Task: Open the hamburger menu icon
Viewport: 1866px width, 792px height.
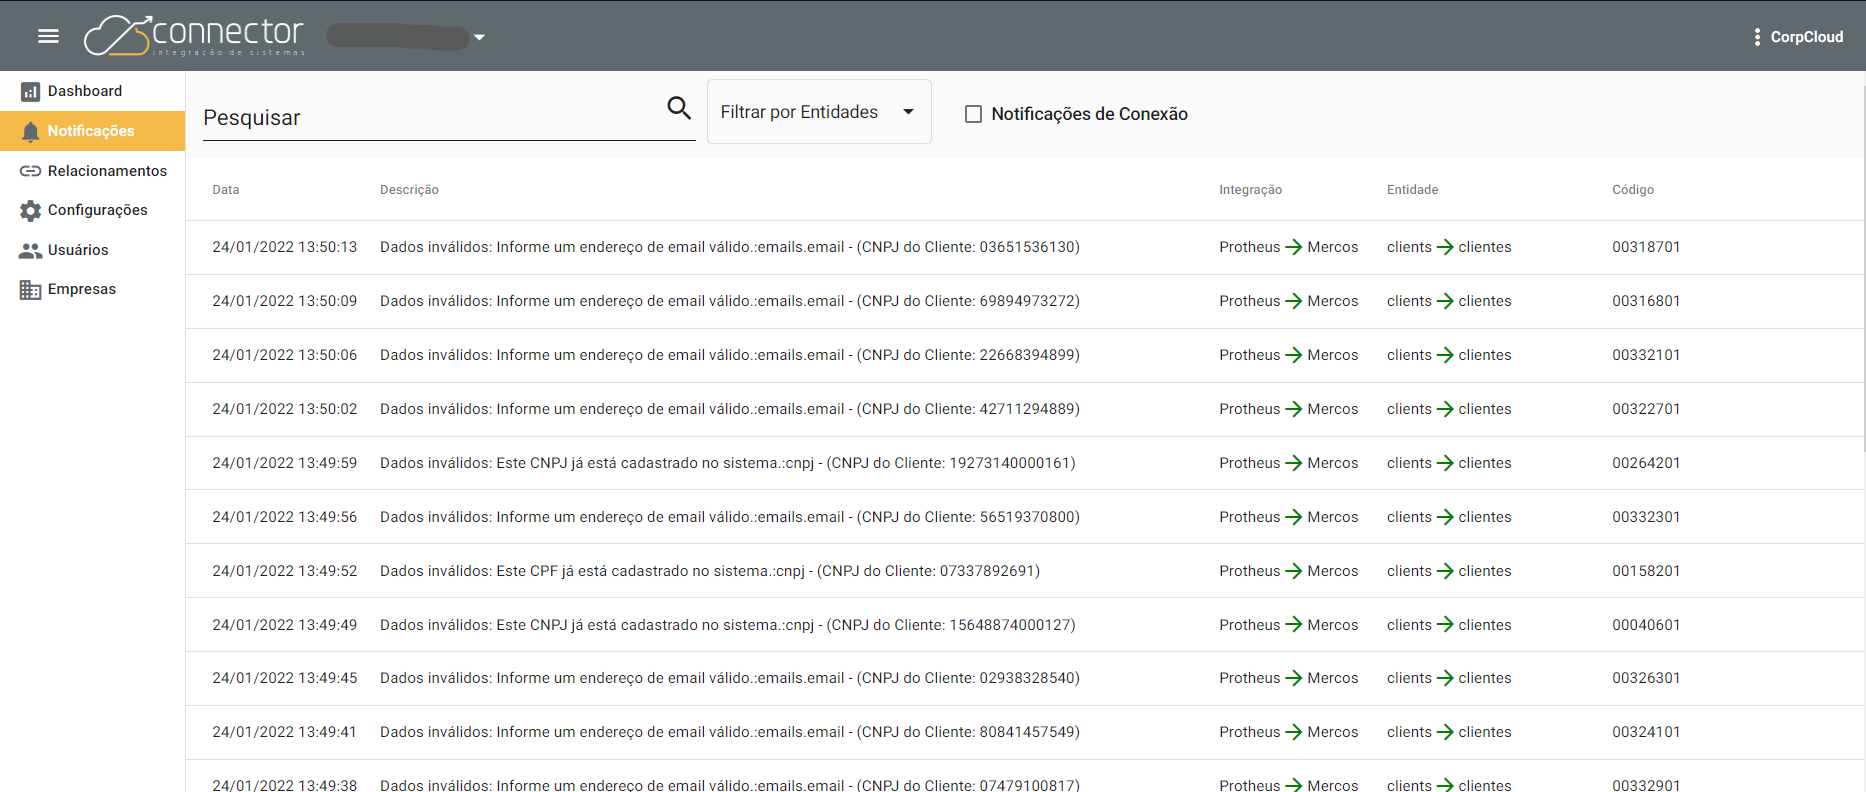Action: (x=48, y=37)
